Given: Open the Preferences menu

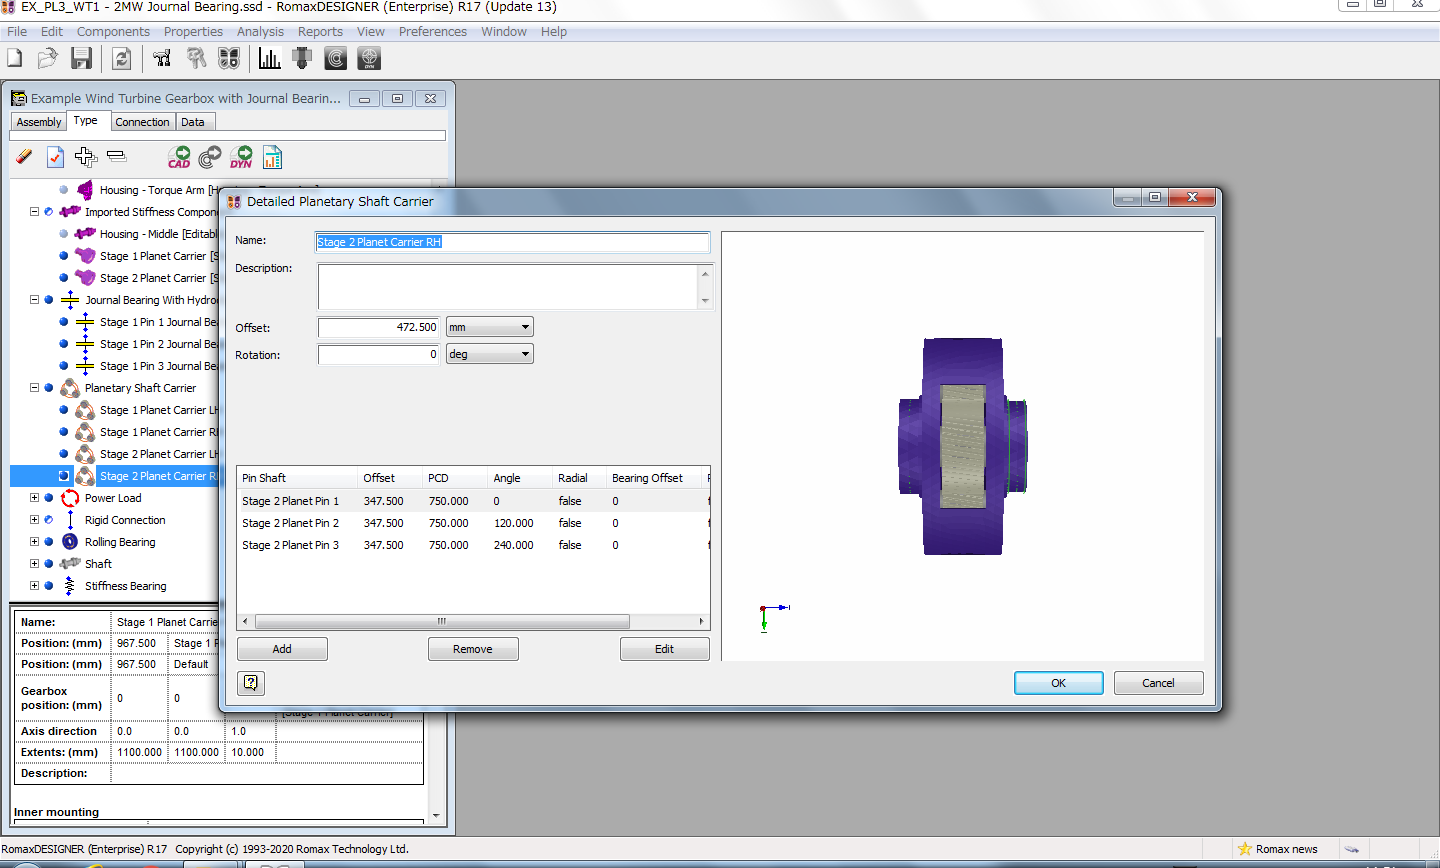Looking at the screenshot, I should click(x=432, y=32).
